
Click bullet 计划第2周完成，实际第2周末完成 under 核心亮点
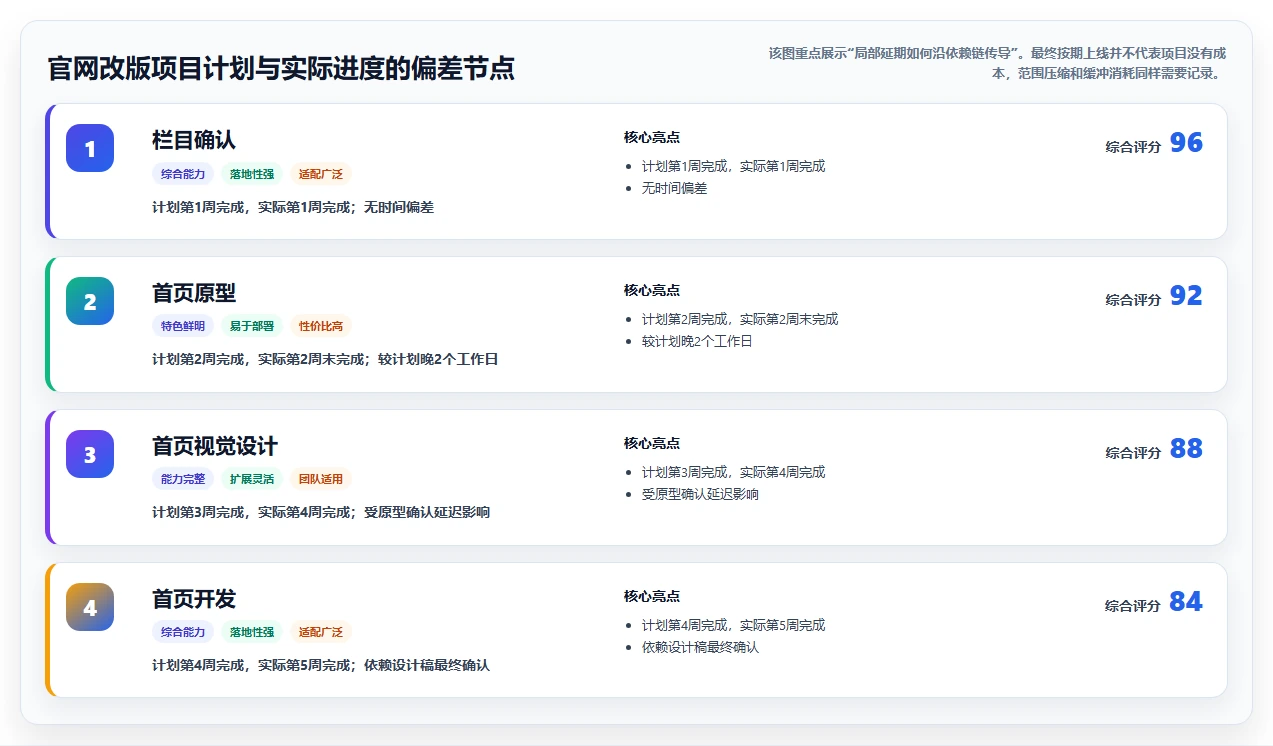click(740, 320)
